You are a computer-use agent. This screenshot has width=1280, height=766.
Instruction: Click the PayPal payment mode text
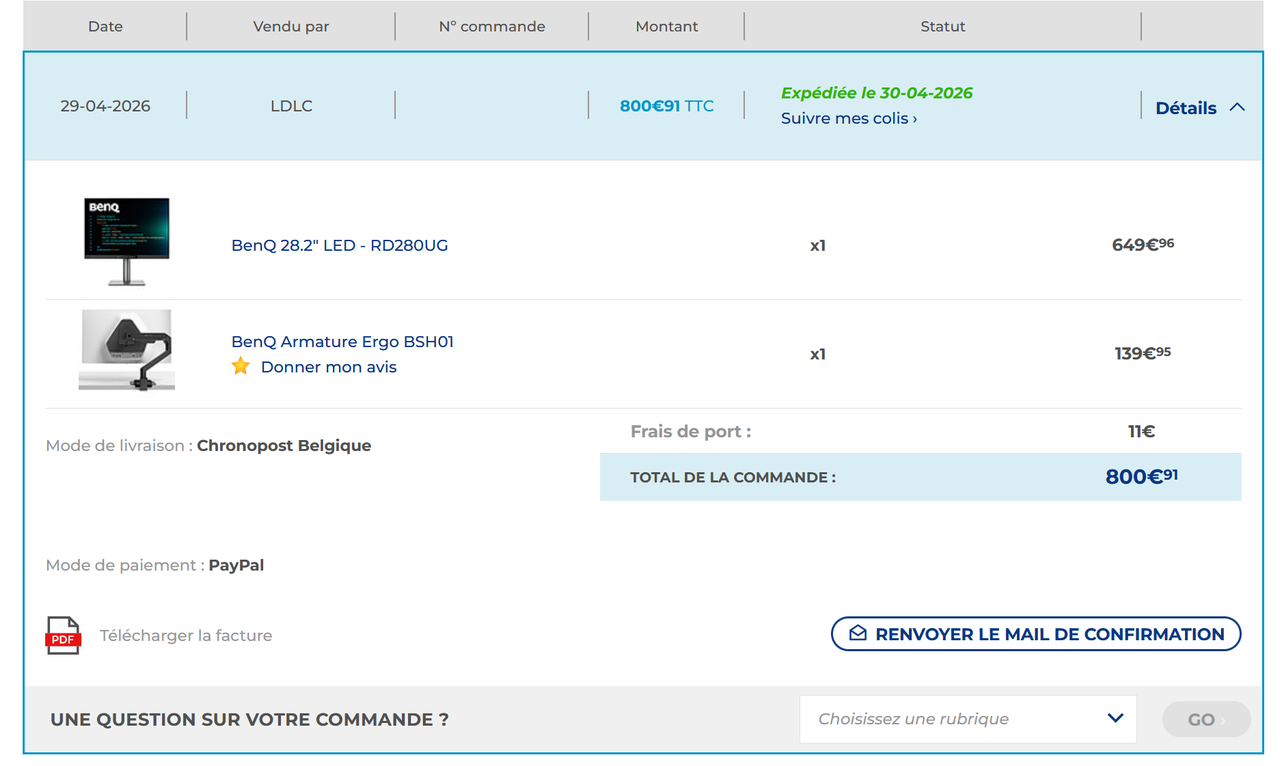tap(237, 566)
